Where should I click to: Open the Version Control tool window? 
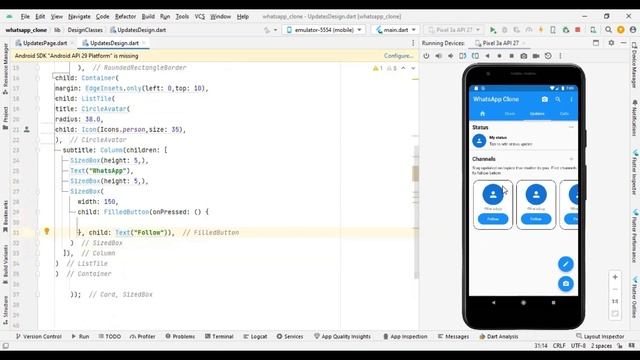[39, 336]
